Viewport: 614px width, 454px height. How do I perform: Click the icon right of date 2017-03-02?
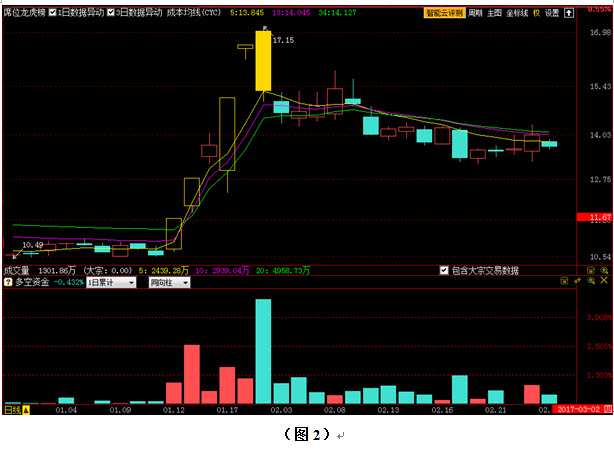pos(606,410)
